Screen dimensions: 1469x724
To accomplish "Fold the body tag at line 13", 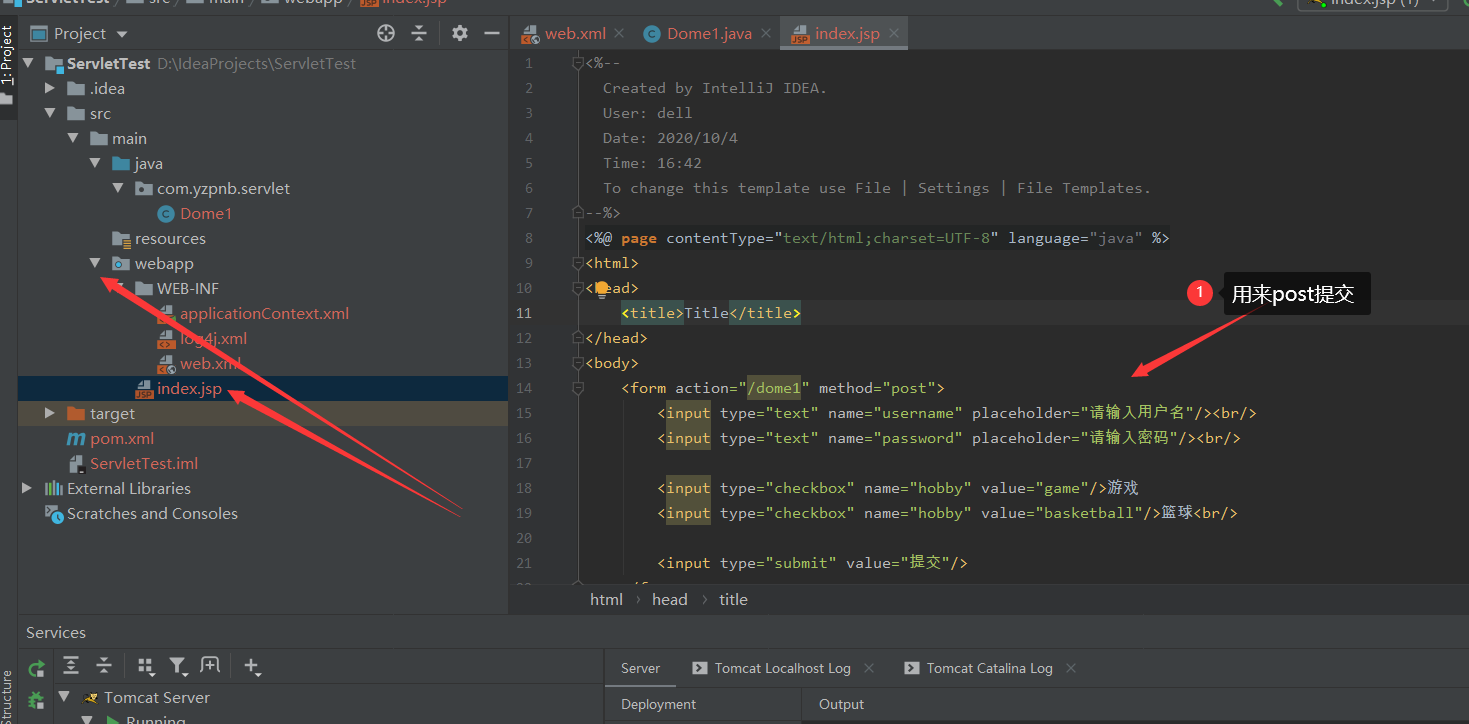I will coord(577,363).
